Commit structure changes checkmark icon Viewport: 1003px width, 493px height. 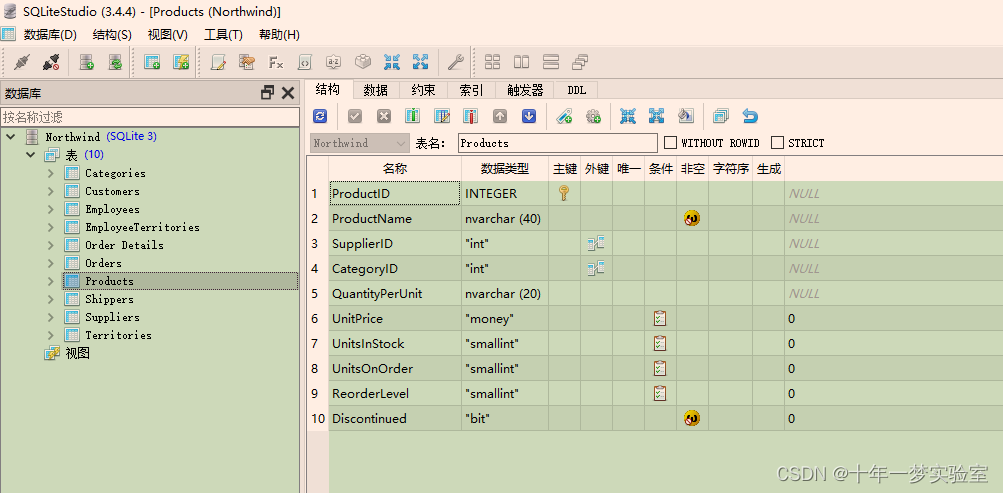355,116
